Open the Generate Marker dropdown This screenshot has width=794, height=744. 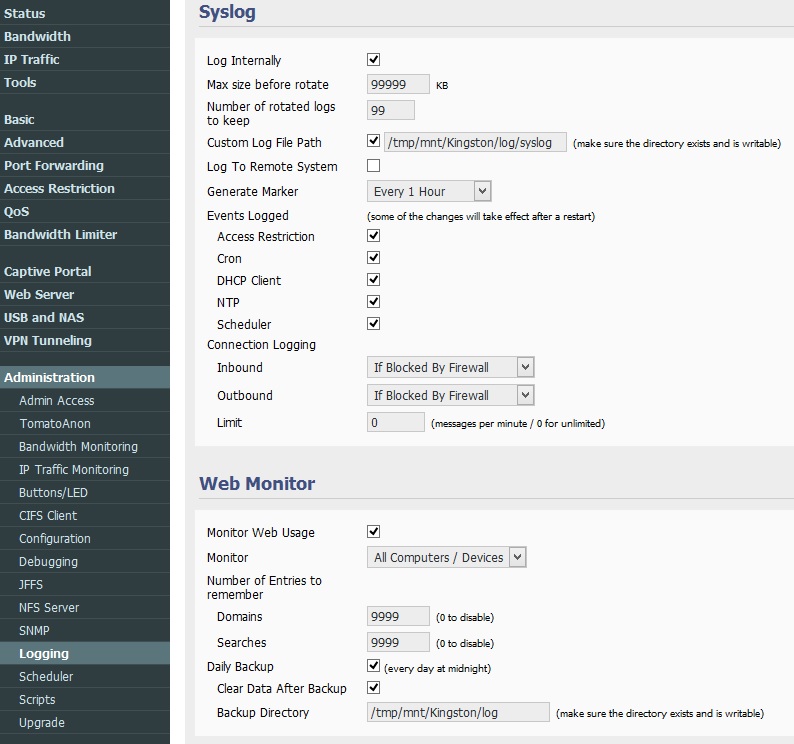pyautogui.click(x=429, y=191)
